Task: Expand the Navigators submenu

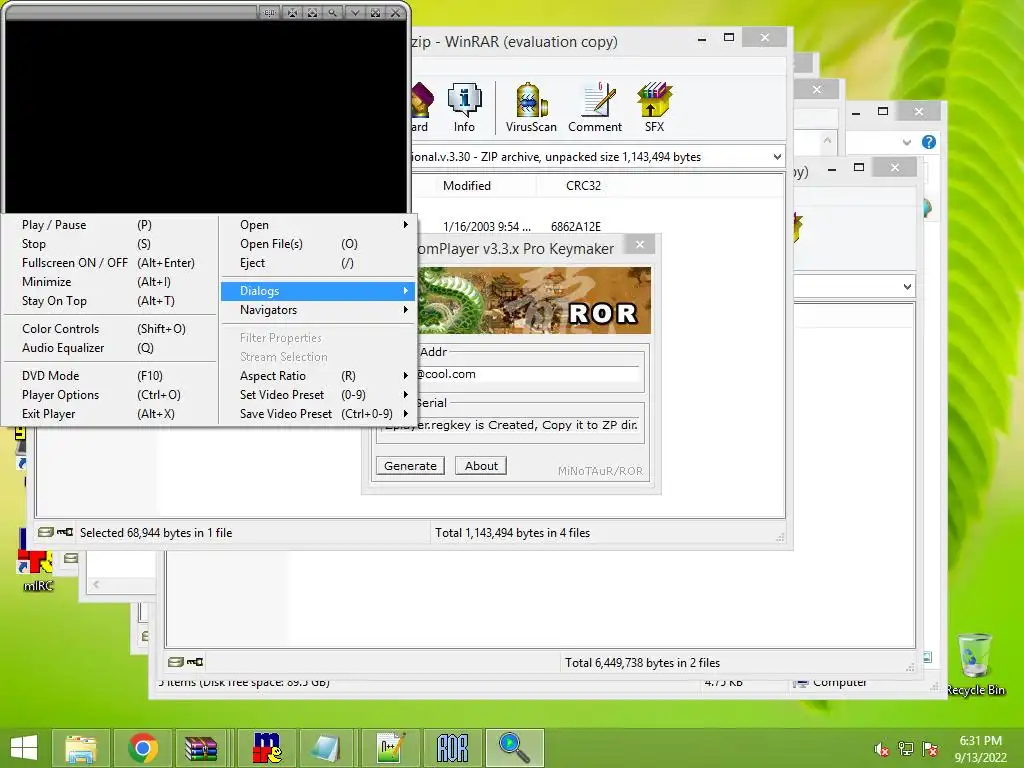Action: tap(317, 310)
